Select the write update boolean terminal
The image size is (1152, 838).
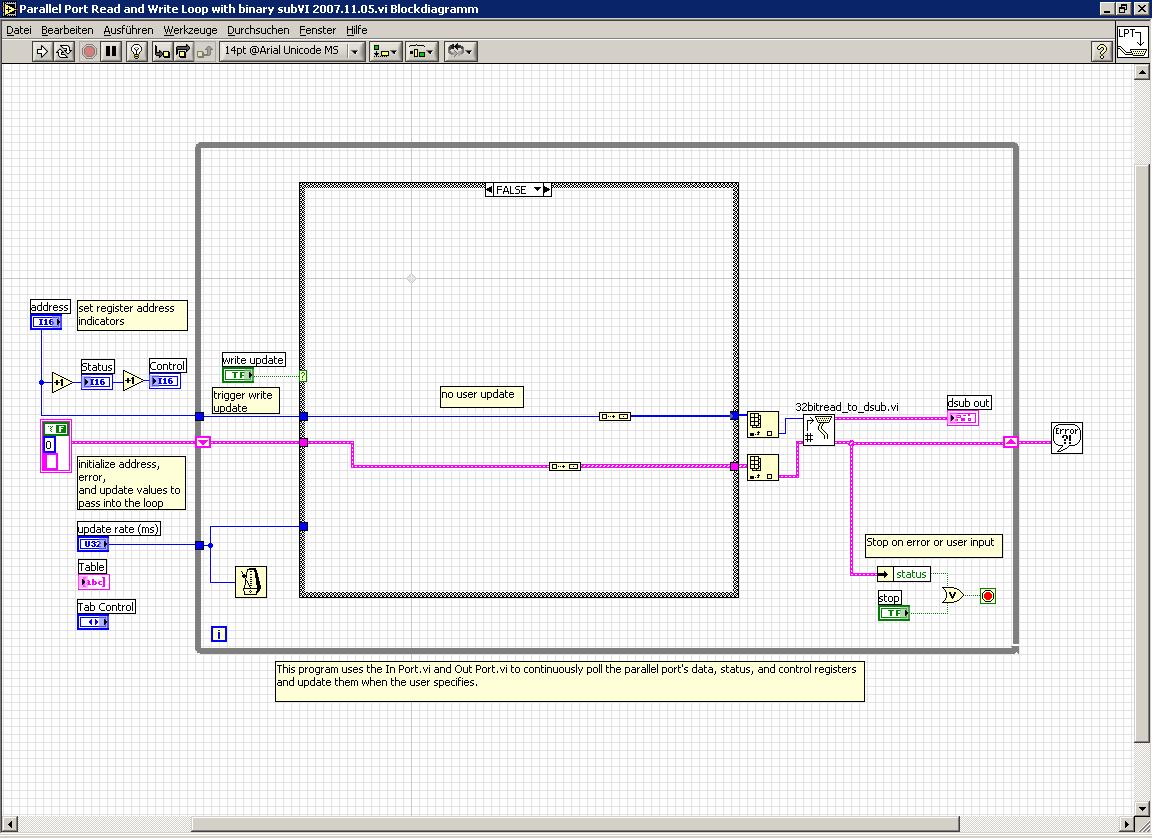(238, 375)
